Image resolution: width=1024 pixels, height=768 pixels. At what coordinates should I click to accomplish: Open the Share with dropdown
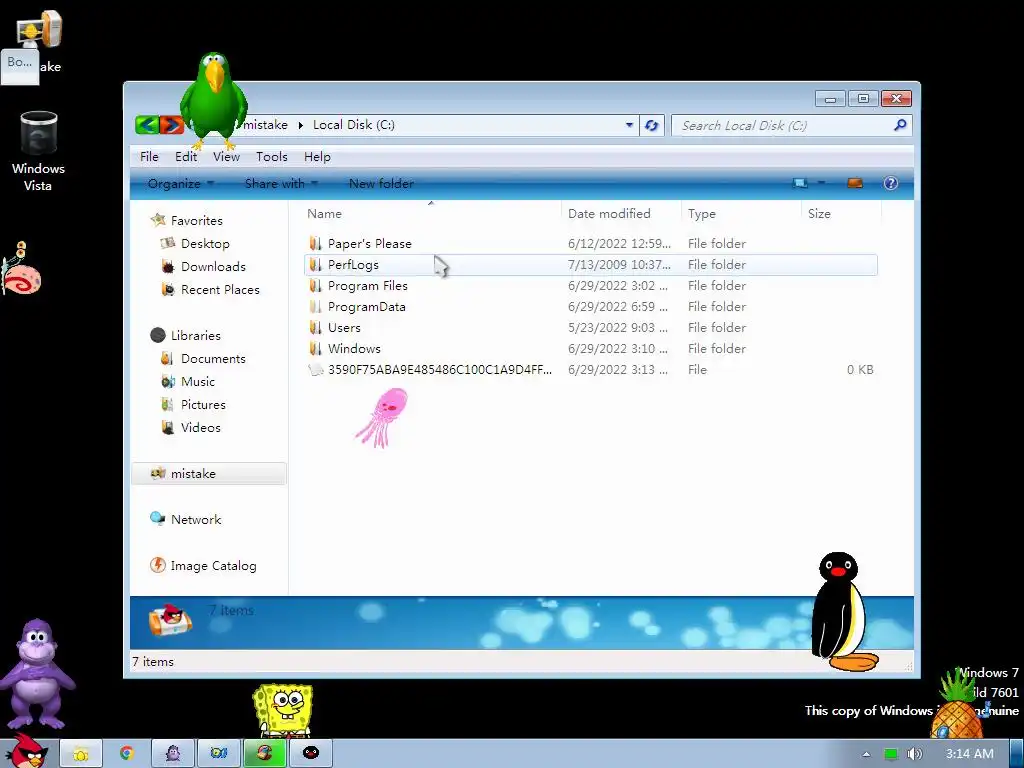(x=281, y=184)
